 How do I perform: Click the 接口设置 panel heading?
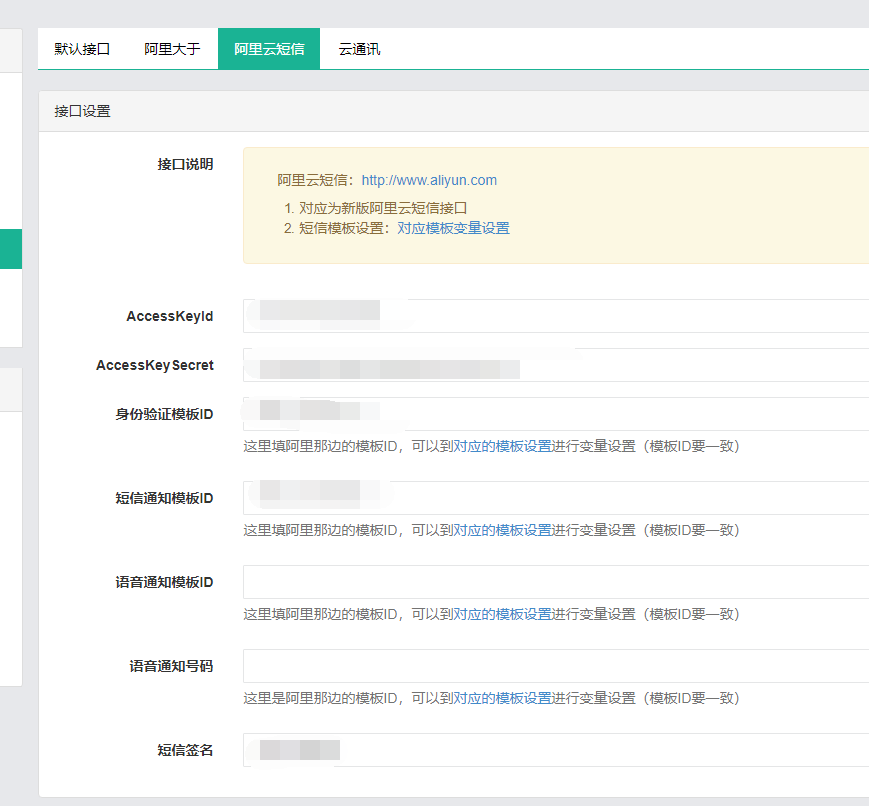tap(83, 111)
